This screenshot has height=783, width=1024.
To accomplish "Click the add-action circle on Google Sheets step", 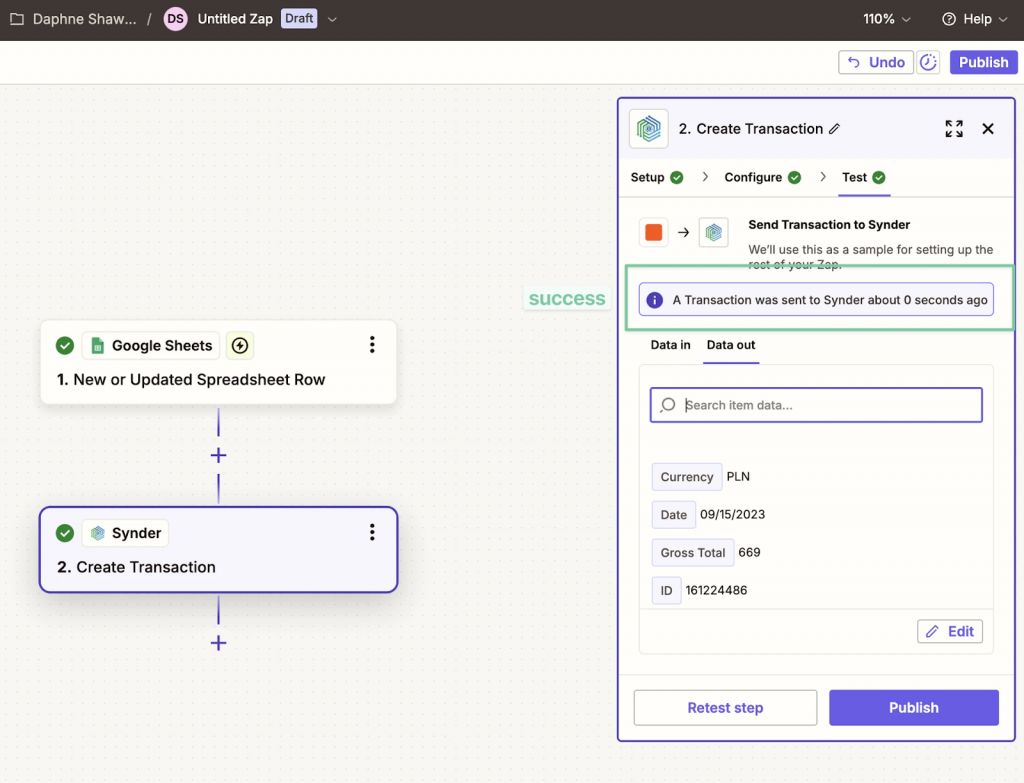I will 240,345.
